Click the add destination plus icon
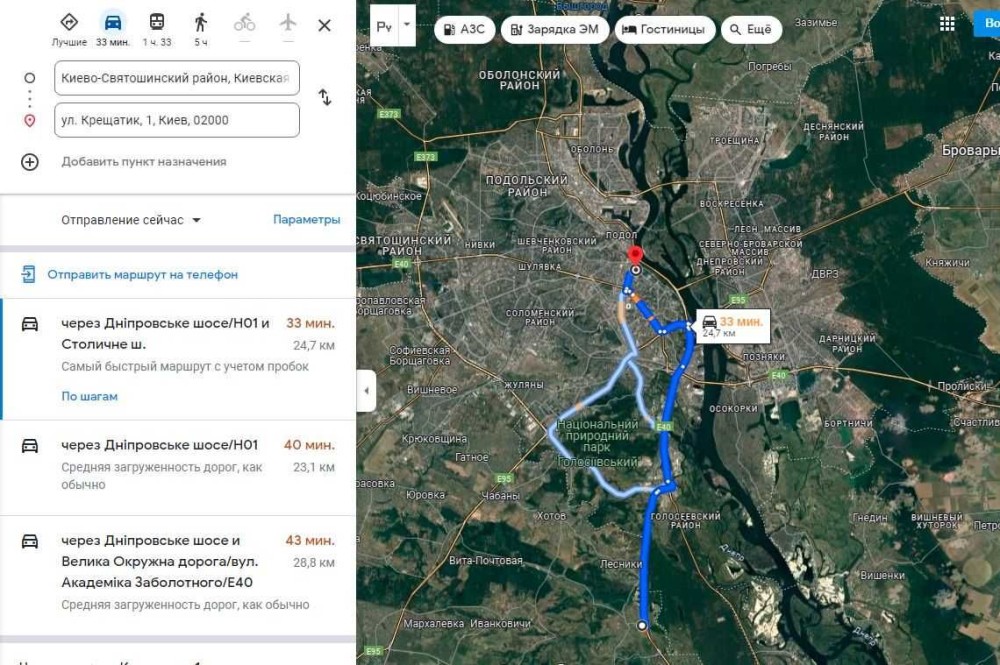1000x665 pixels. point(29,162)
